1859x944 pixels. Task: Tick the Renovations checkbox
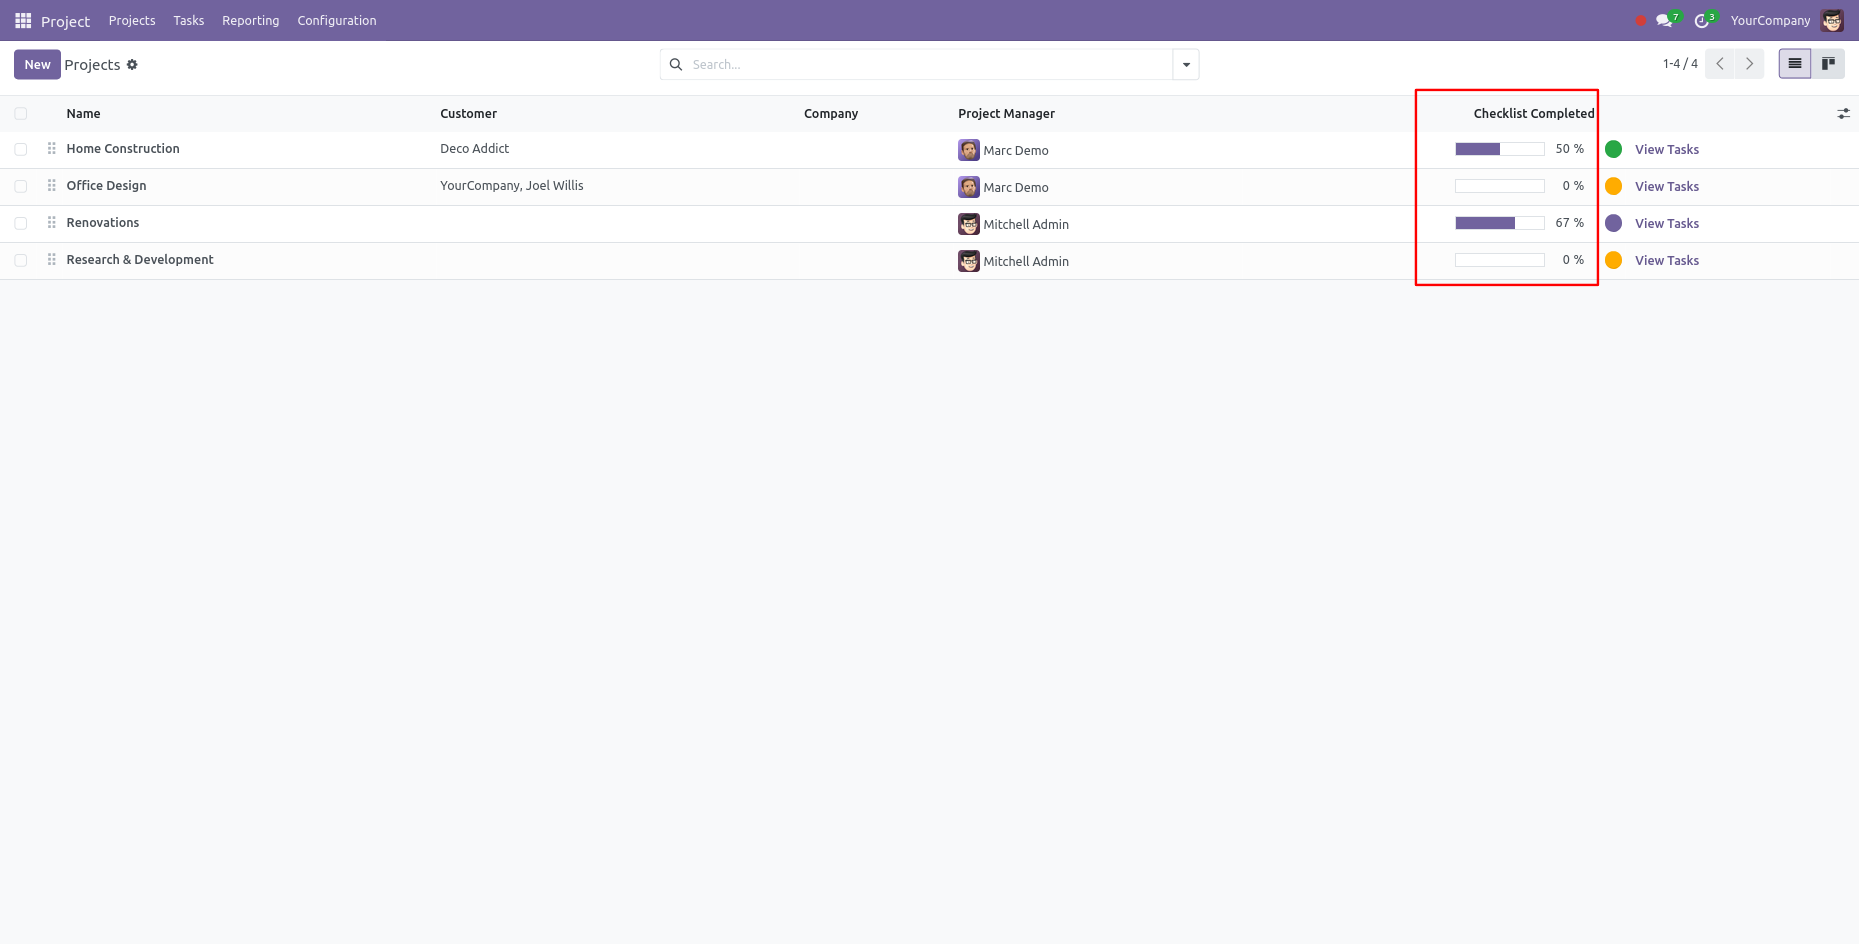21,223
